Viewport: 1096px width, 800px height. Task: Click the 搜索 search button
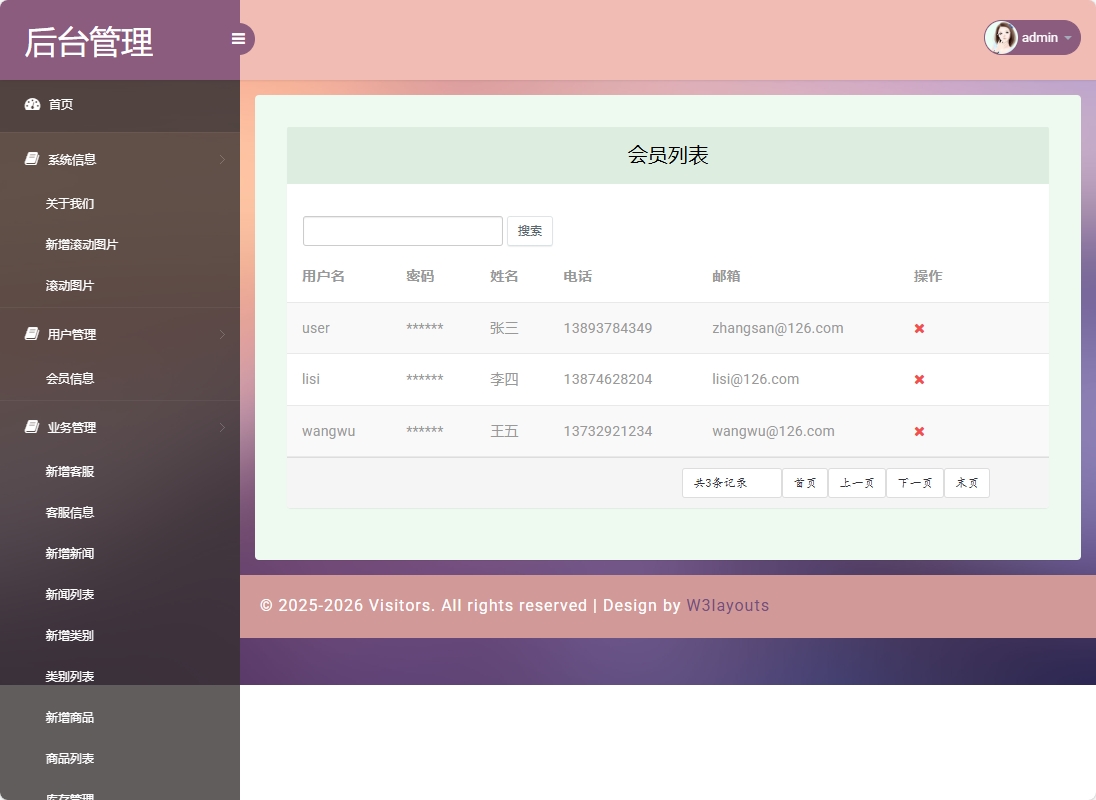click(530, 231)
